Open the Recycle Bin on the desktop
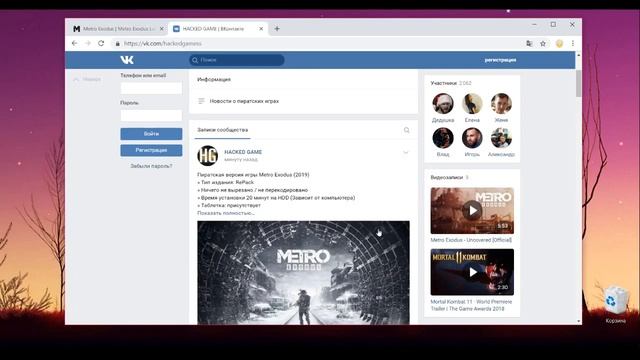The width and height of the screenshot is (640, 360). coord(616,304)
